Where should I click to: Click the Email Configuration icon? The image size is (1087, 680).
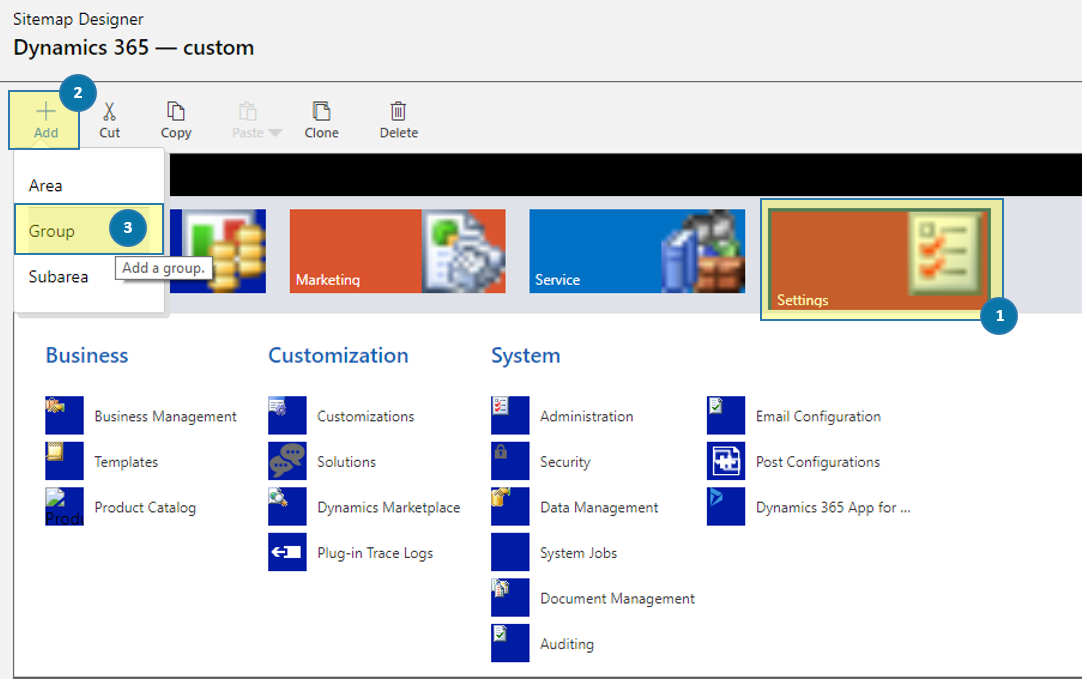726,415
